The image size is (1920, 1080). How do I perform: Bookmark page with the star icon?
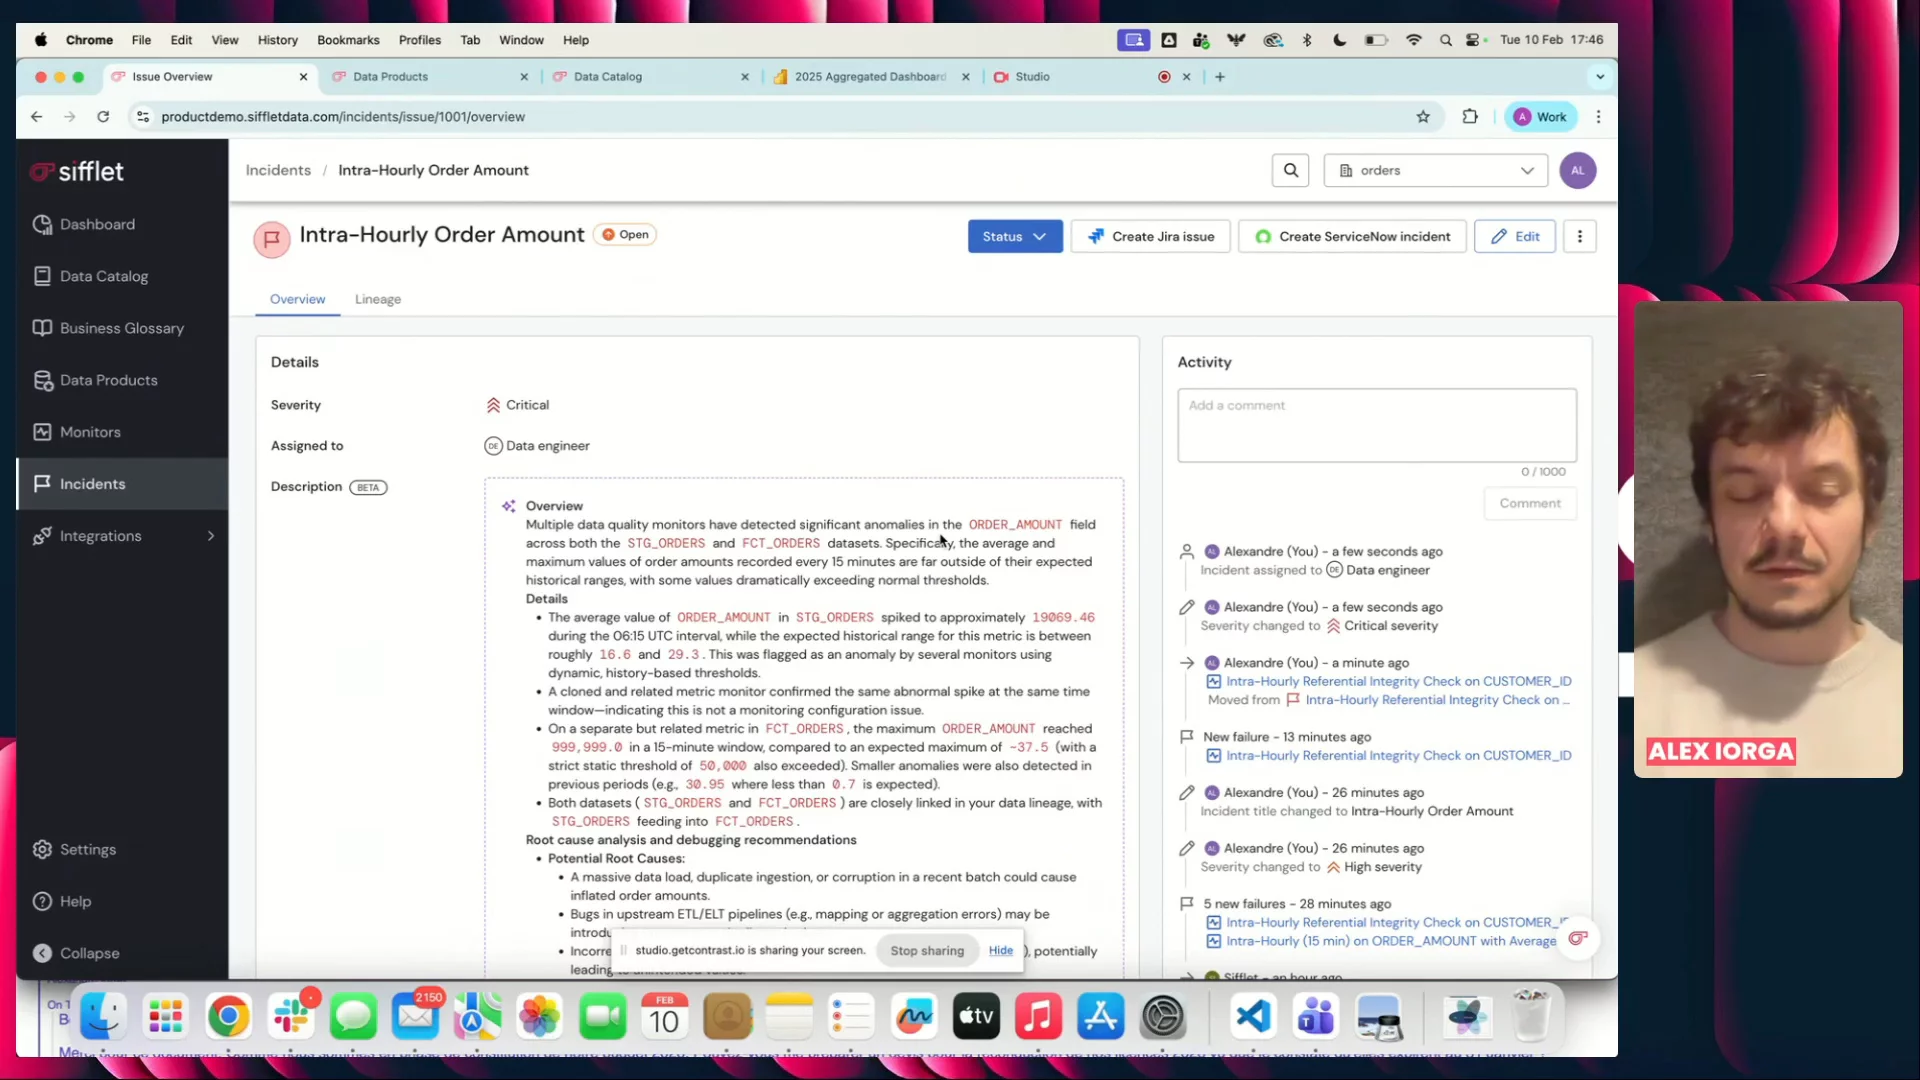click(x=1422, y=117)
